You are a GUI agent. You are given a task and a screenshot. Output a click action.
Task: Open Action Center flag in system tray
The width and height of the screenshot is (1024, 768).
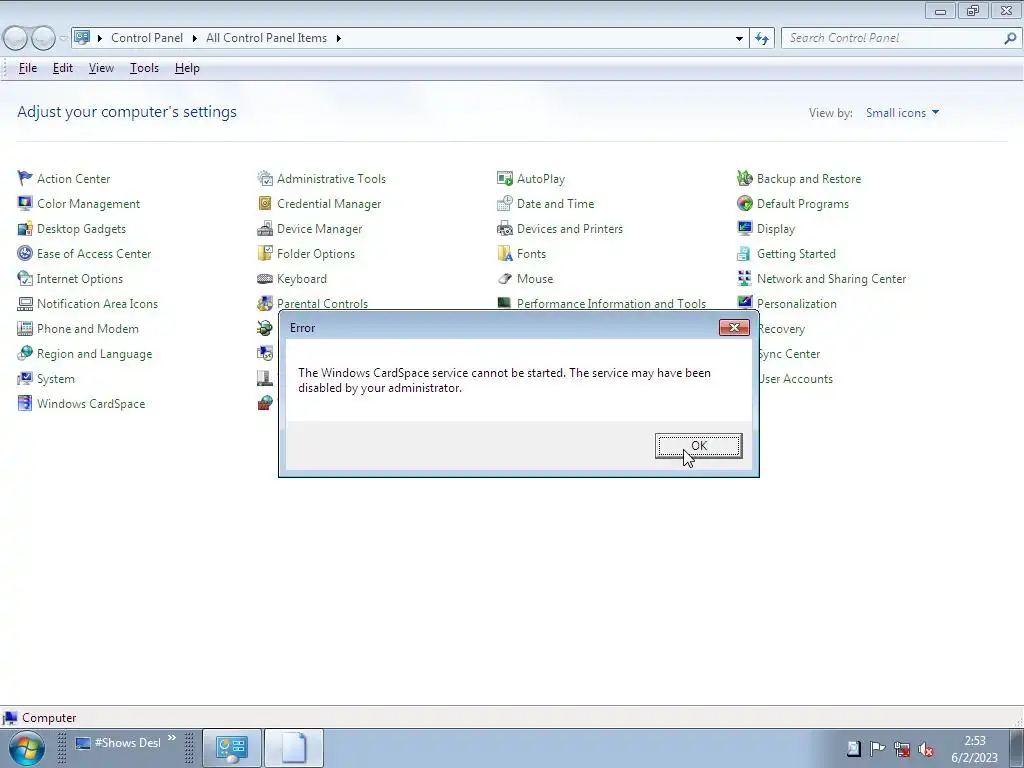[x=878, y=748]
